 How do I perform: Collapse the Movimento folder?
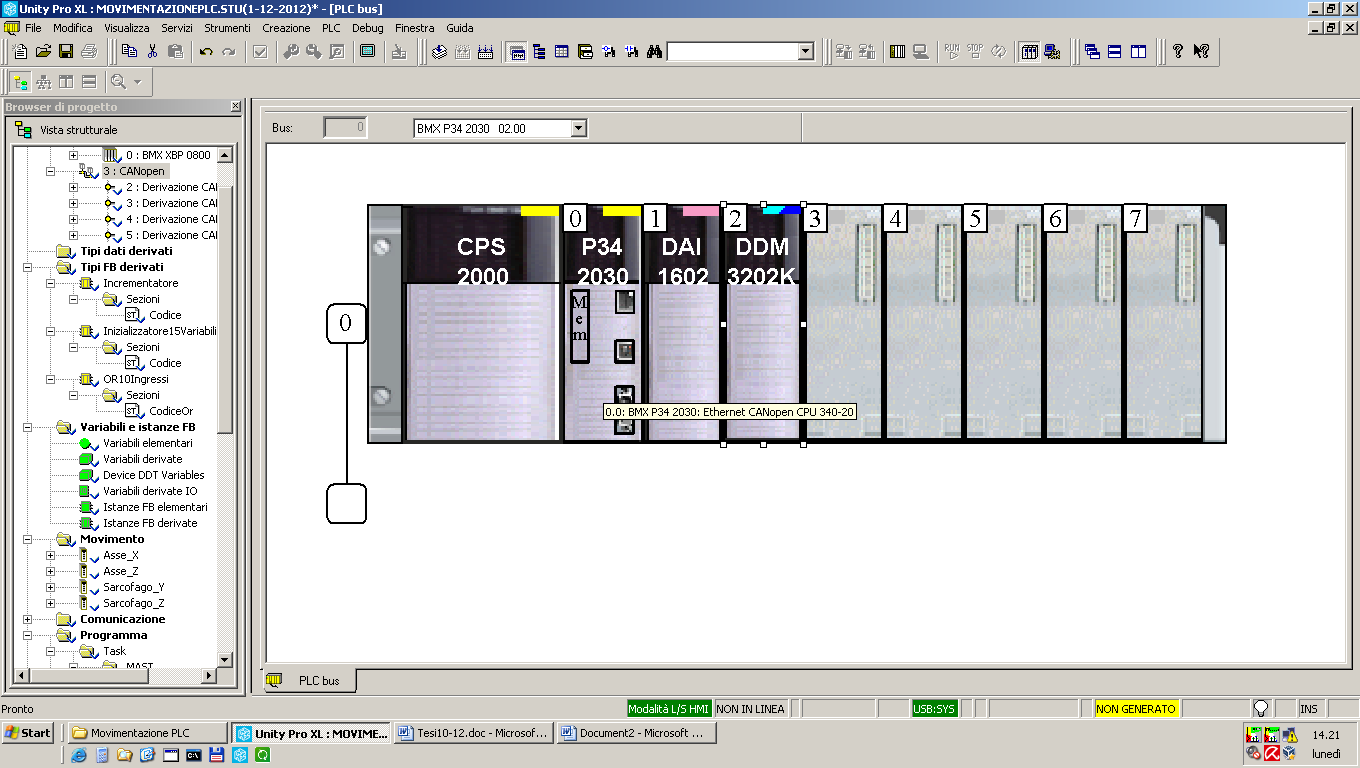point(27,539)
